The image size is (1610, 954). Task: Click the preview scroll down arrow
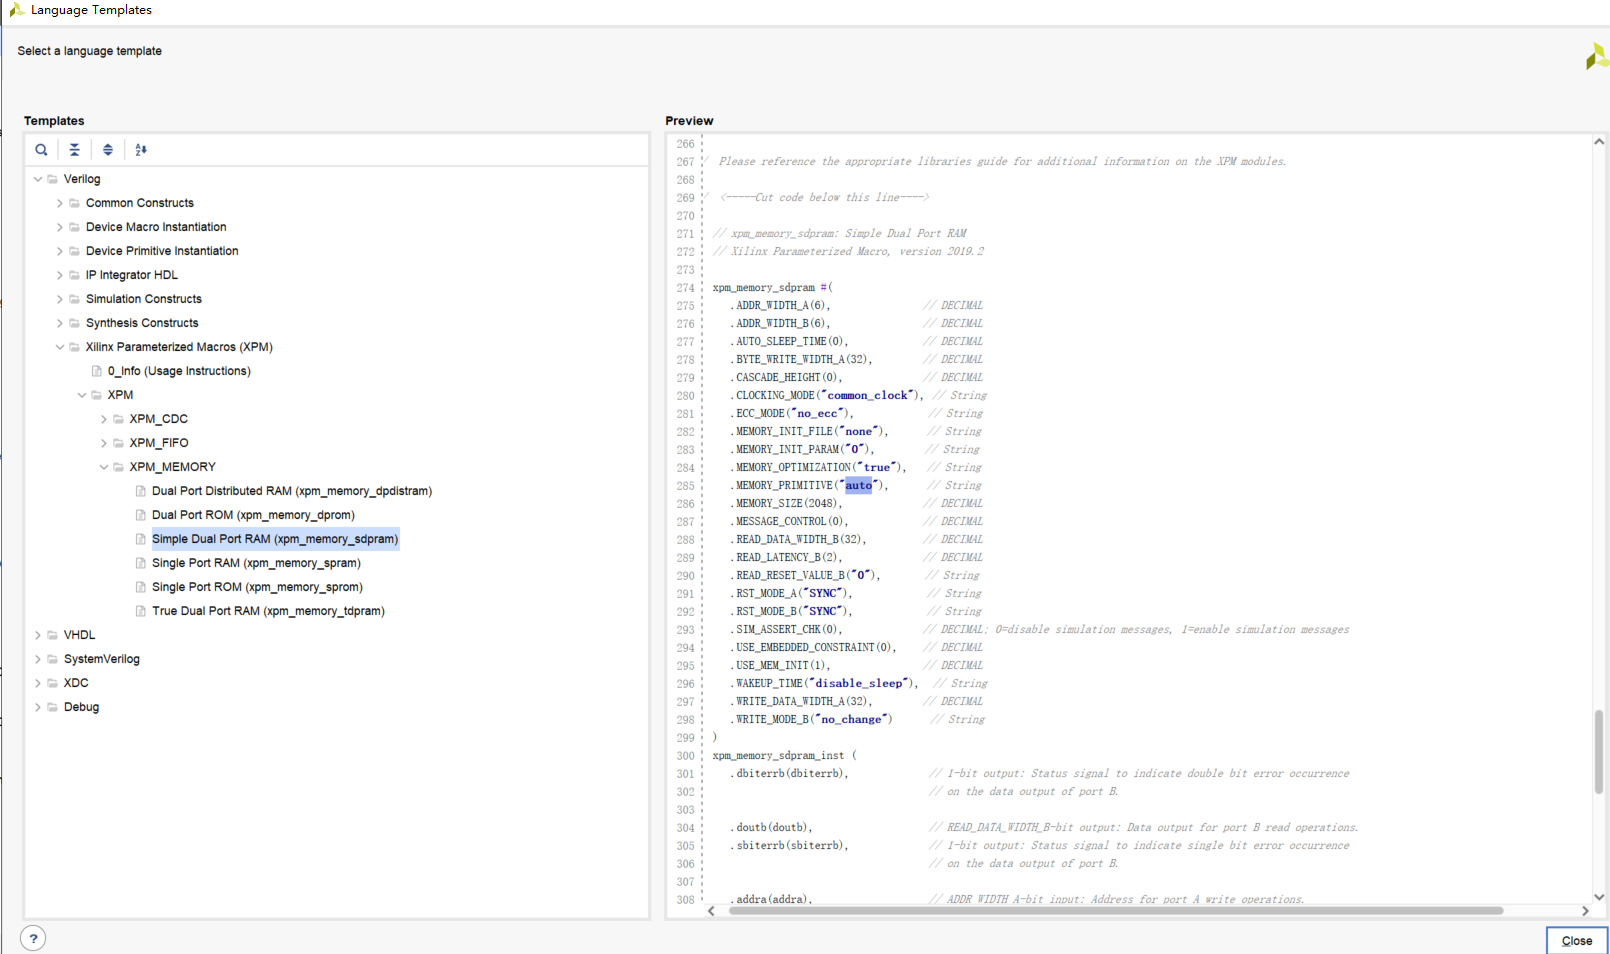tap(1599, 897)
